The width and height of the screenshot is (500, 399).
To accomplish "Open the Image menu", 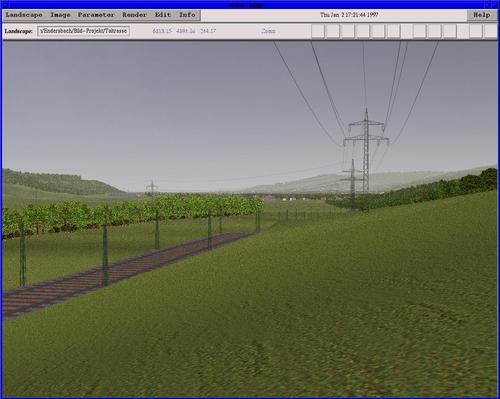I will point(60,15).
